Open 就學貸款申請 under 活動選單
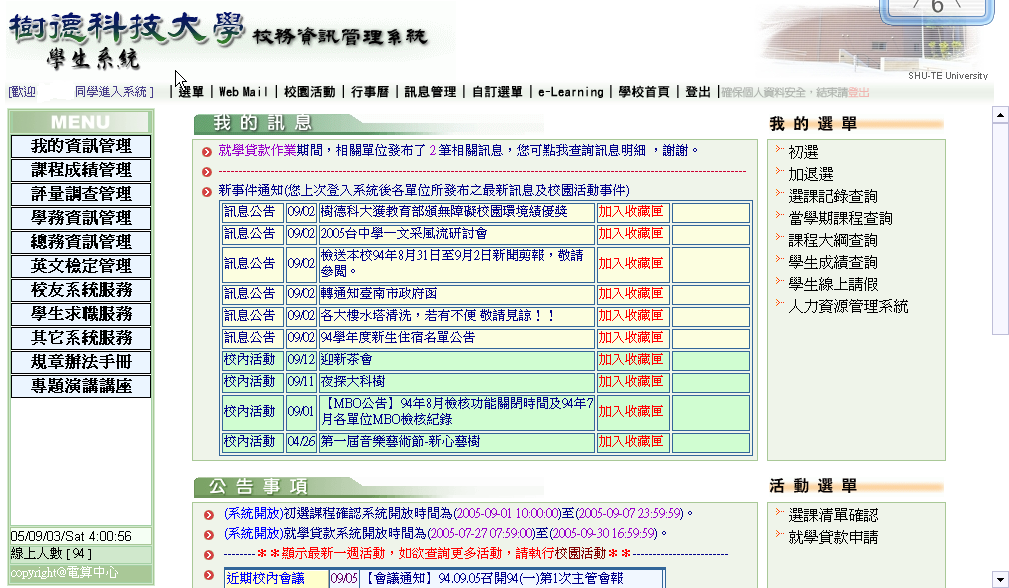This screenshot has height=588, width=1009. pyautogui.click(x=832, y=537)
